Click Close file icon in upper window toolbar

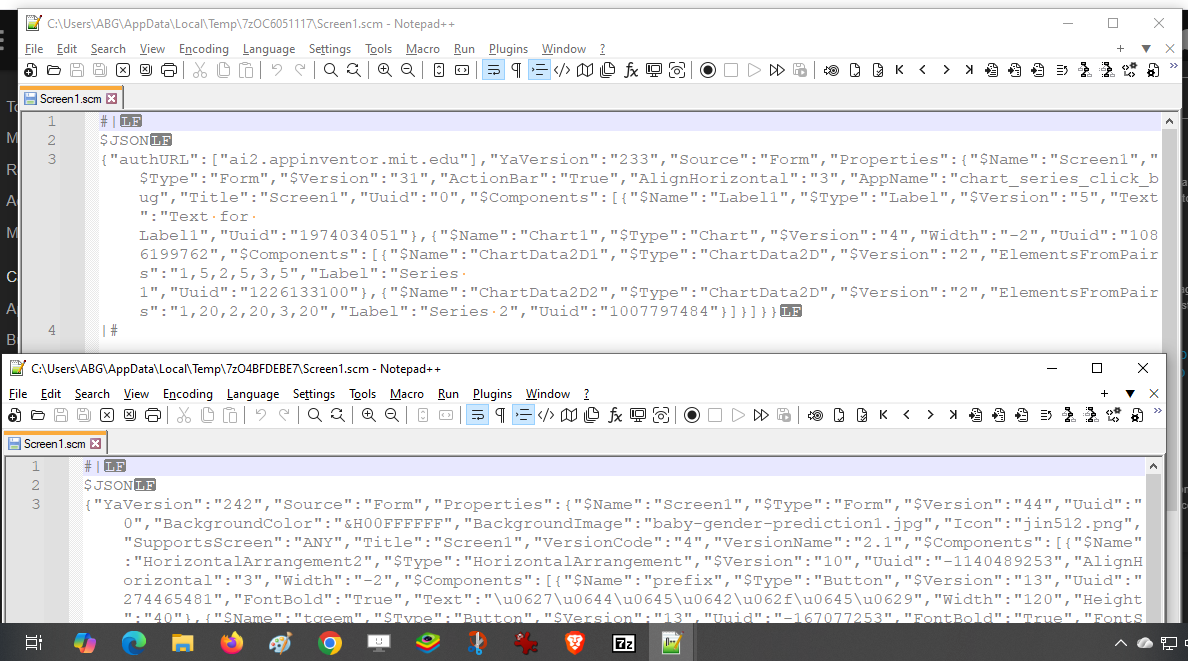pos(123,70)
